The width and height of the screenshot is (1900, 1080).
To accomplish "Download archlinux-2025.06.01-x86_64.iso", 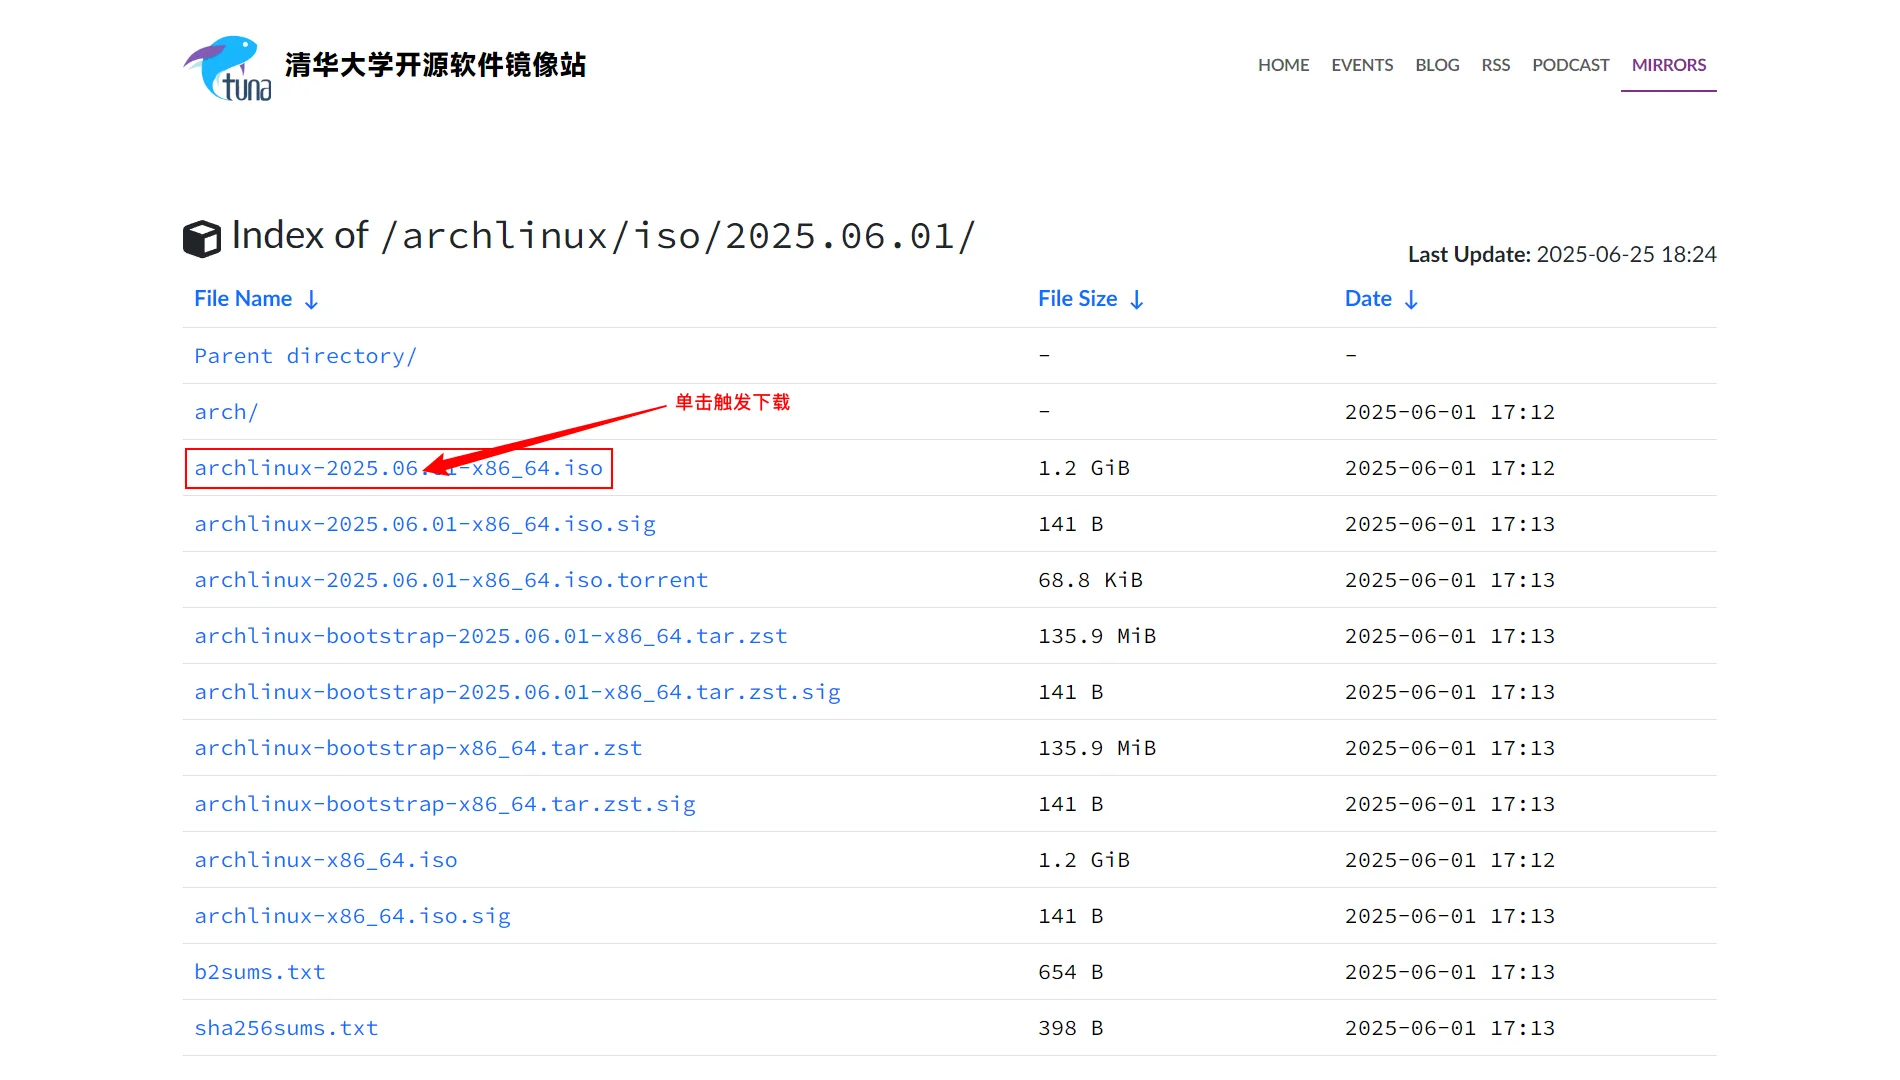I will (398, 468).
